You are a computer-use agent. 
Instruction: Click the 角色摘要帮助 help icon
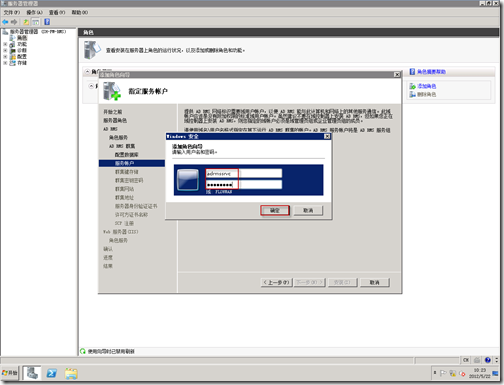412,72
